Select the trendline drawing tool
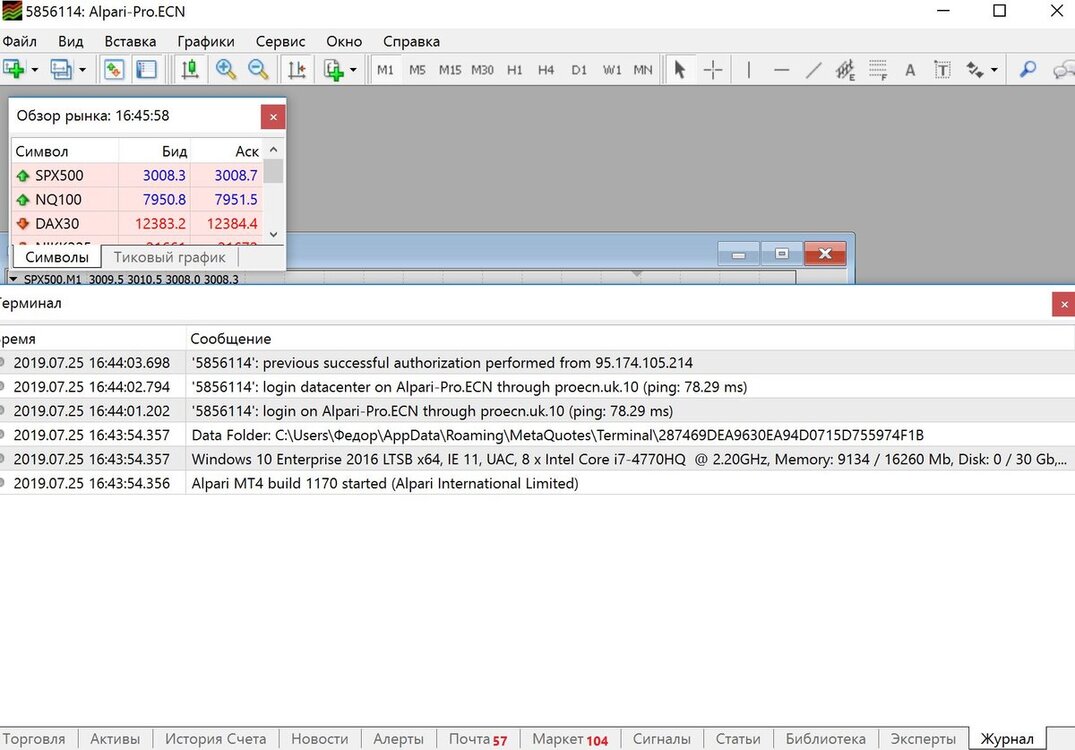 click(813, 69)
